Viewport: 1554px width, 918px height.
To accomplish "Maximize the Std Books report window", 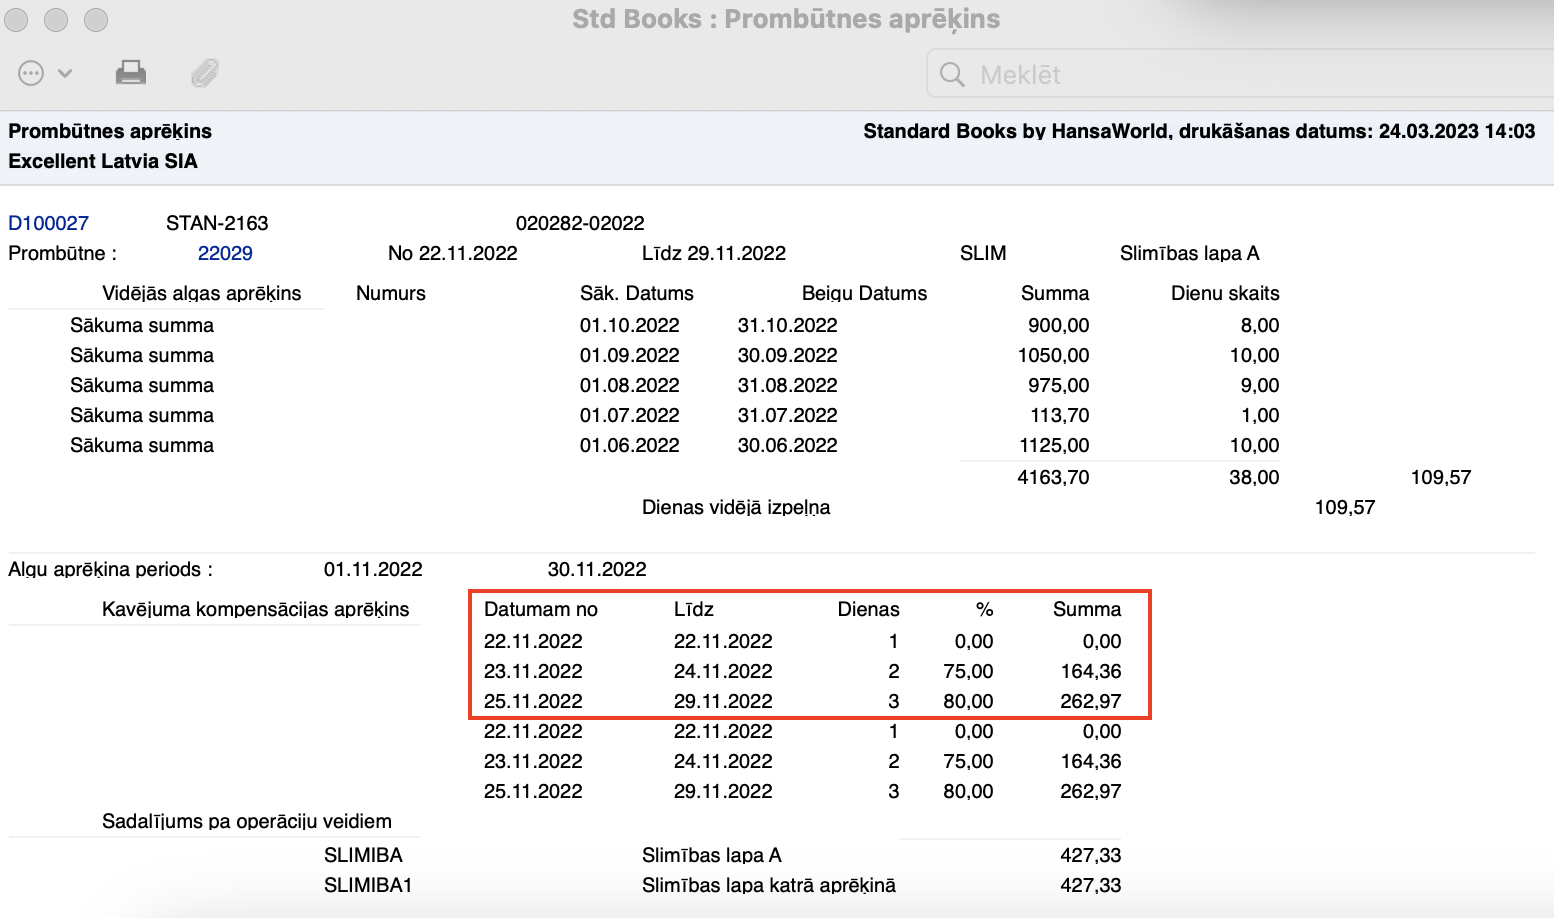I will (x=95, y=20).
